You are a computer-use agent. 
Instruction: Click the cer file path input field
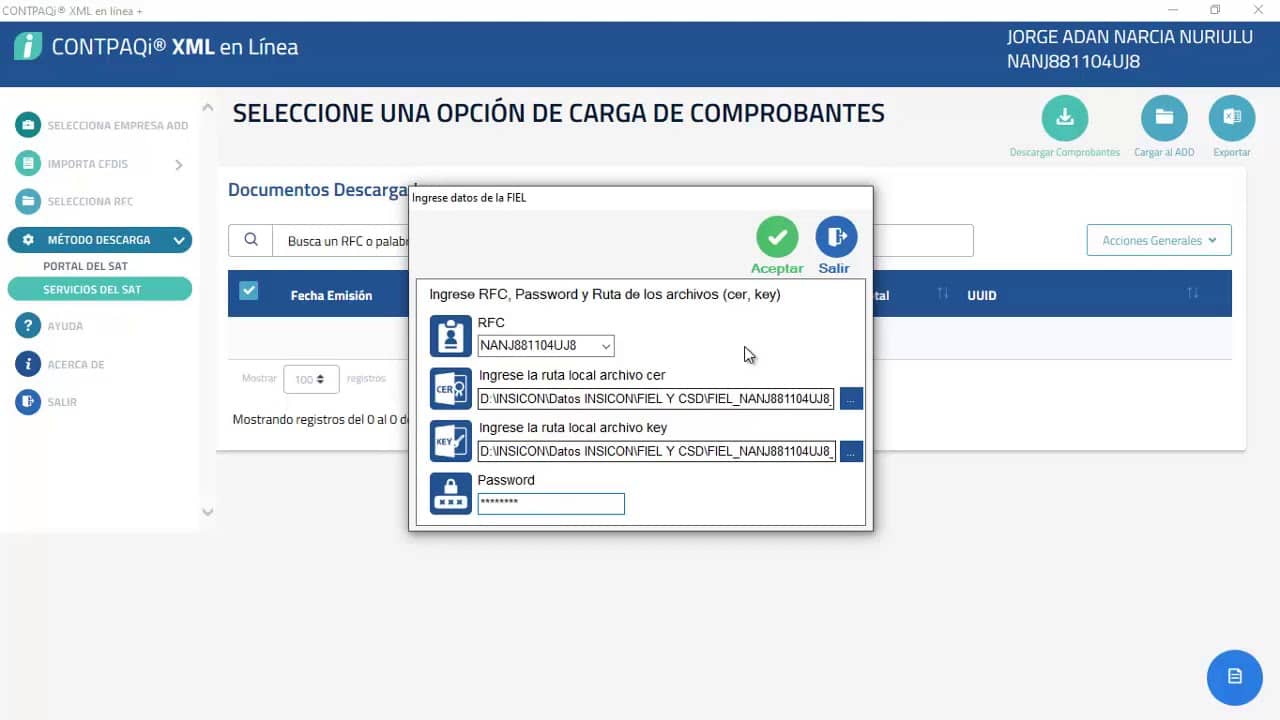click(656, 399)
